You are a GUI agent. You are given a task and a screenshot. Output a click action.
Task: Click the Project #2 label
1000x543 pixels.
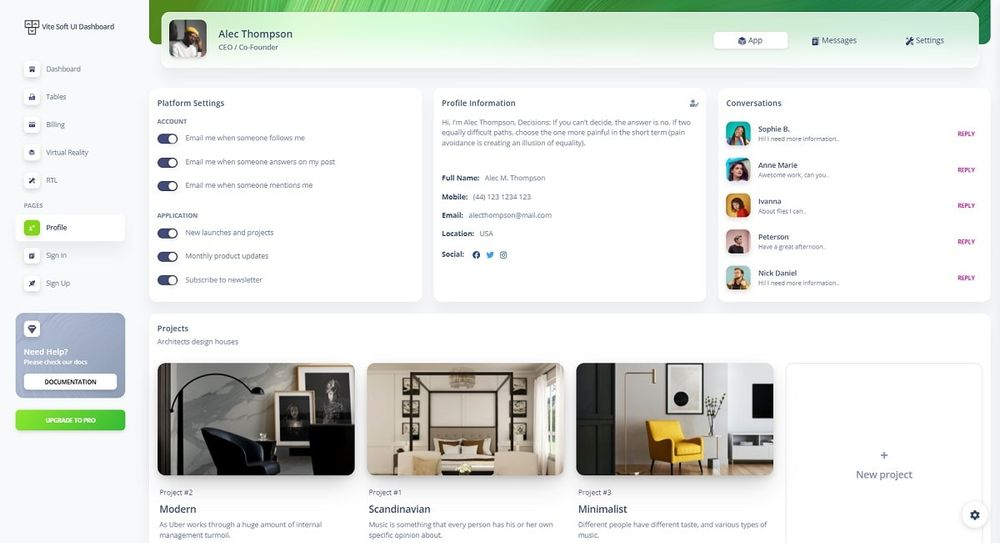[176, 493]
